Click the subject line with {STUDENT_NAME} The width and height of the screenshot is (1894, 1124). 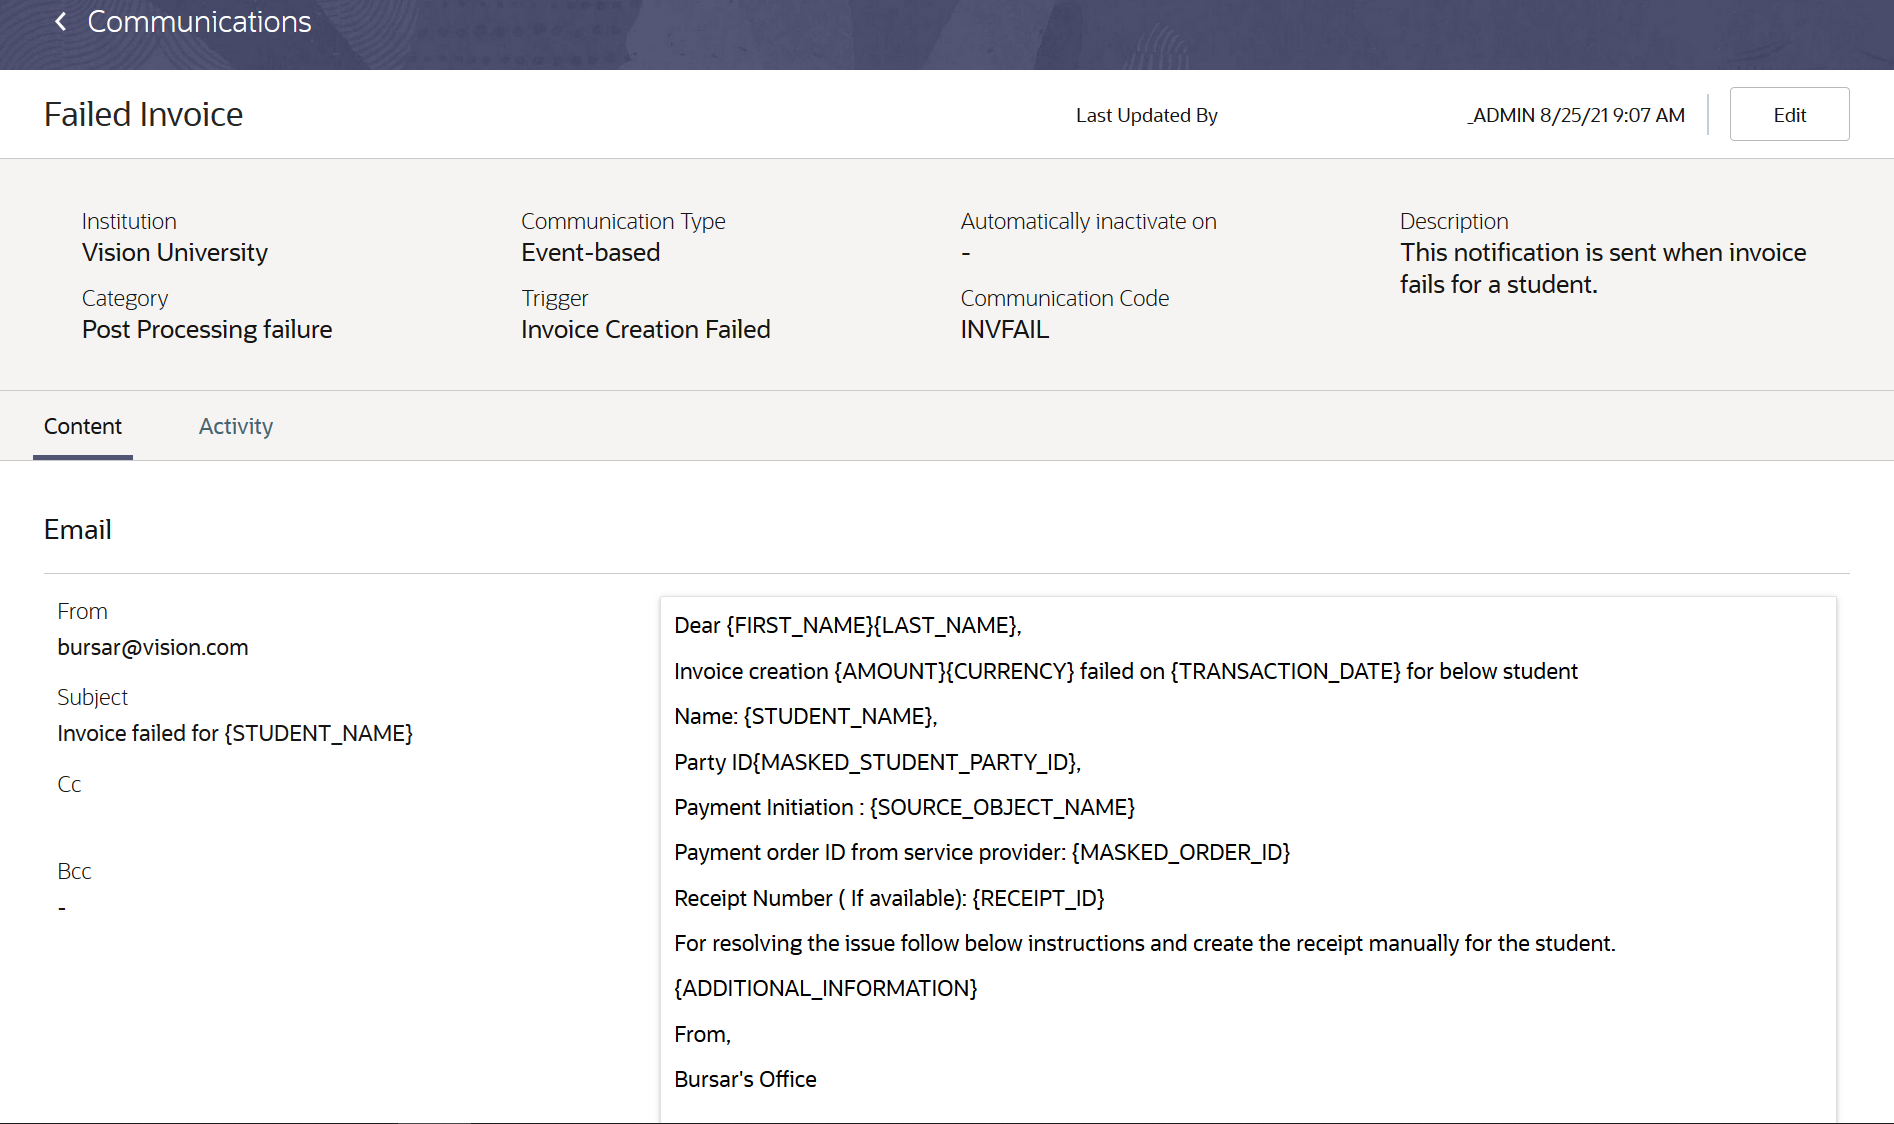click(x=235, y=733)
